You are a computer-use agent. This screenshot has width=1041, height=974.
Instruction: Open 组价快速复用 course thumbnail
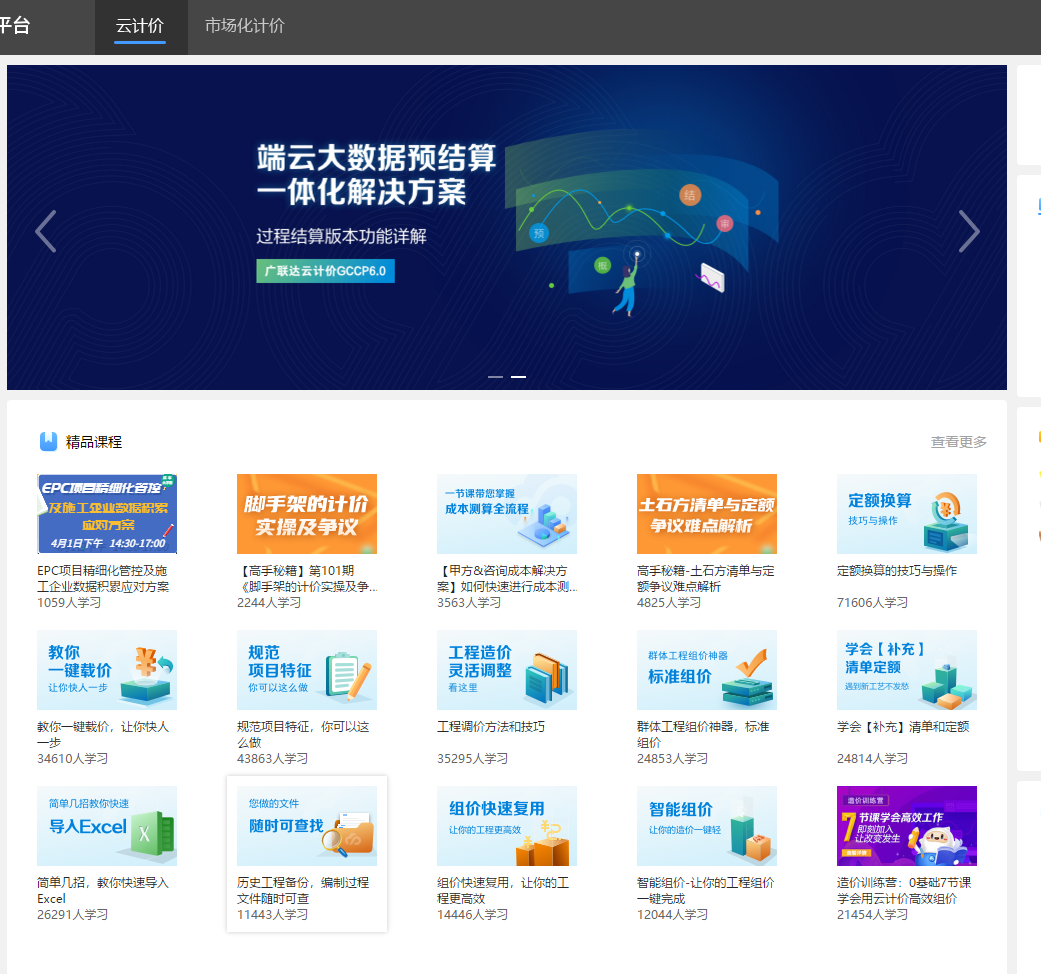click(507, 826)
